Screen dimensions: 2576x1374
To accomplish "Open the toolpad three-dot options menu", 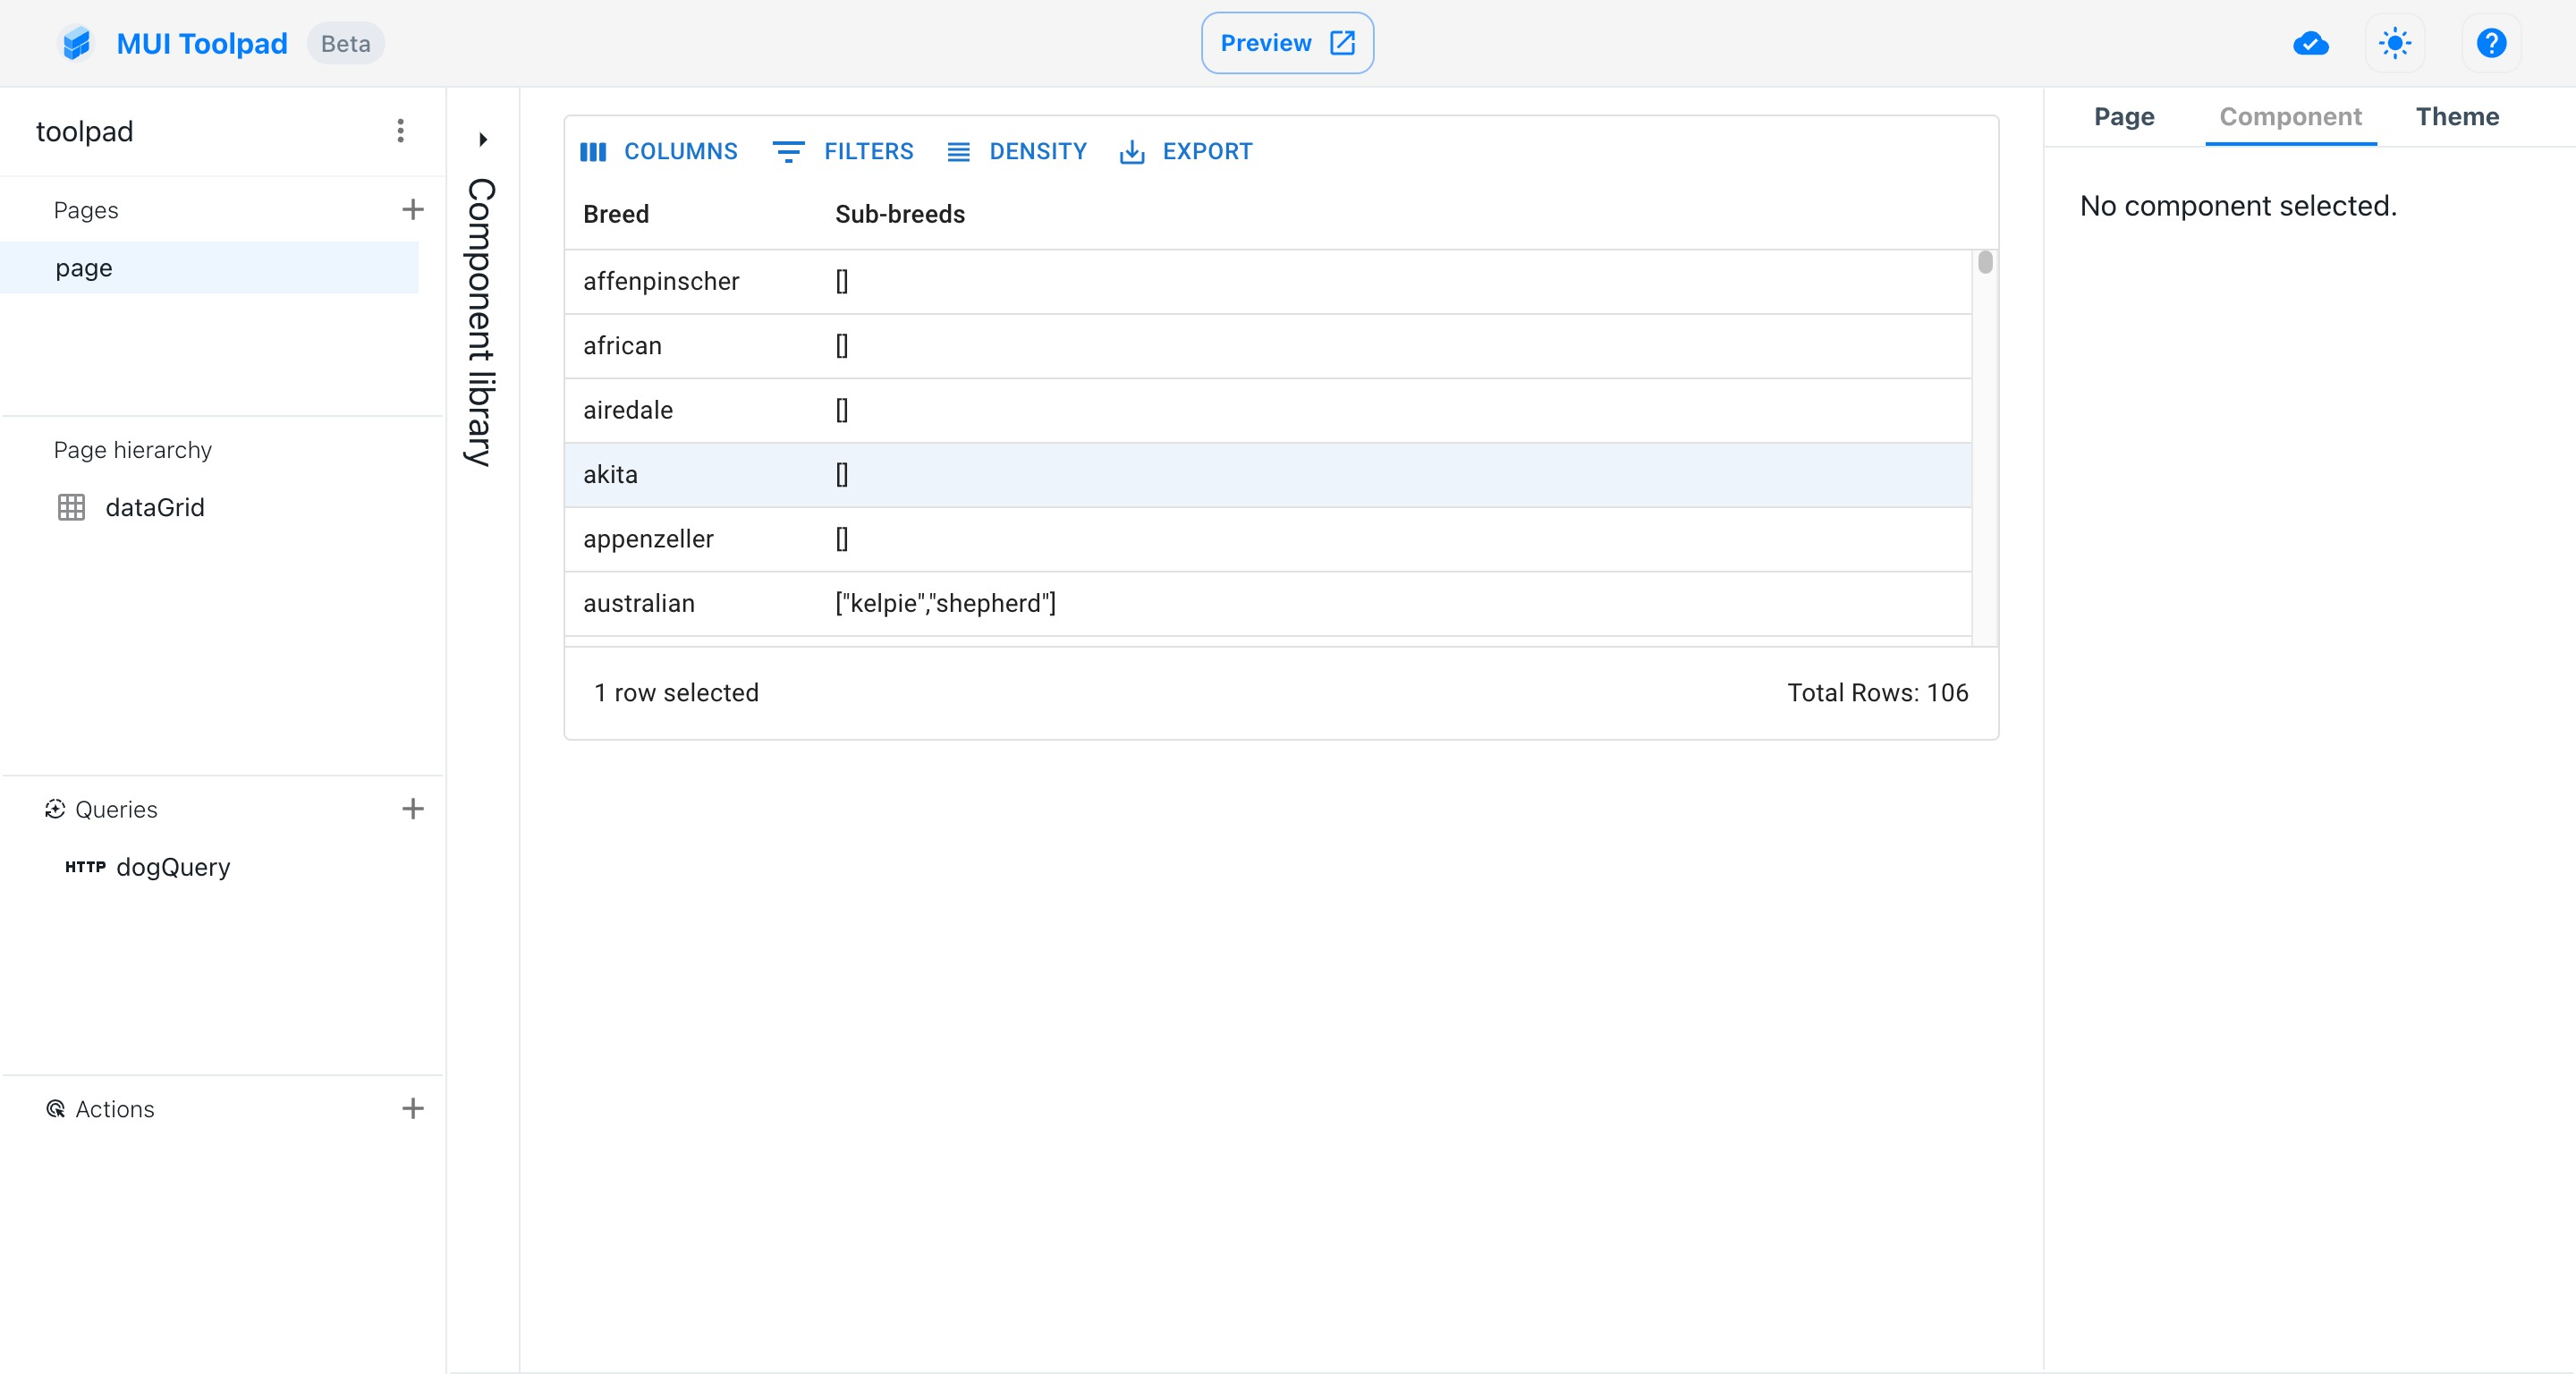I will 400,131.
